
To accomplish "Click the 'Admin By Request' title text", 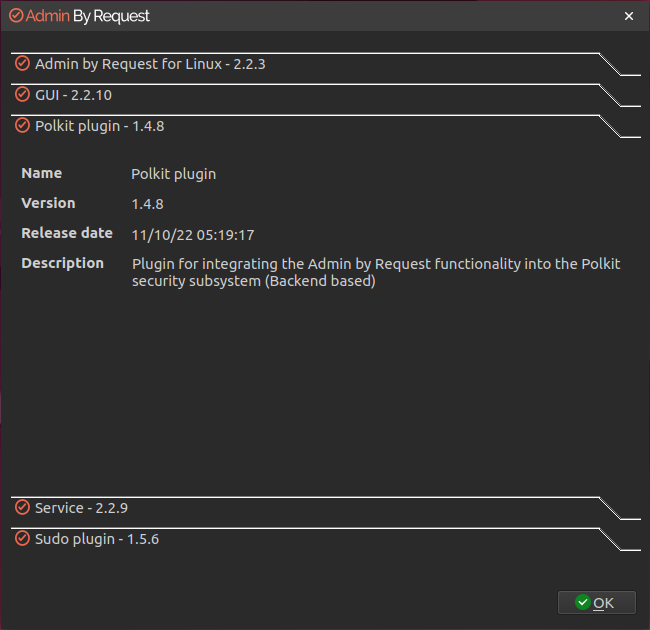I will tap(87, 16).
